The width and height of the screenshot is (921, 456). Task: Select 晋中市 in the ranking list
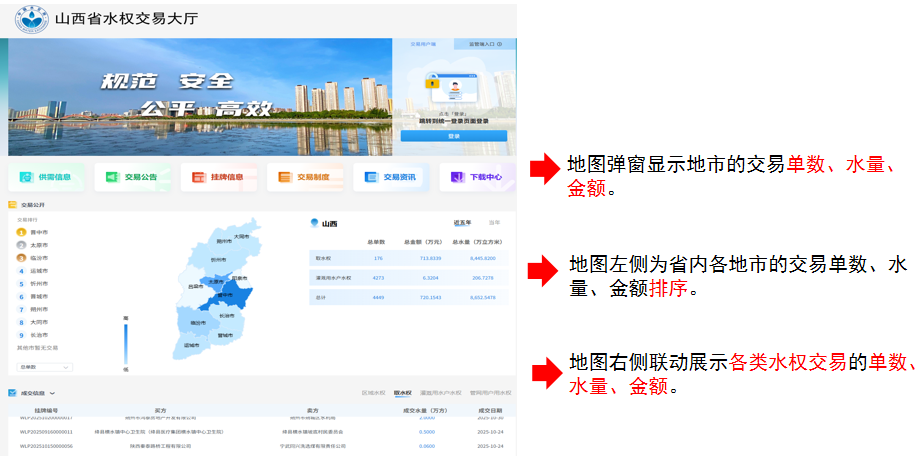coord(38,232)
